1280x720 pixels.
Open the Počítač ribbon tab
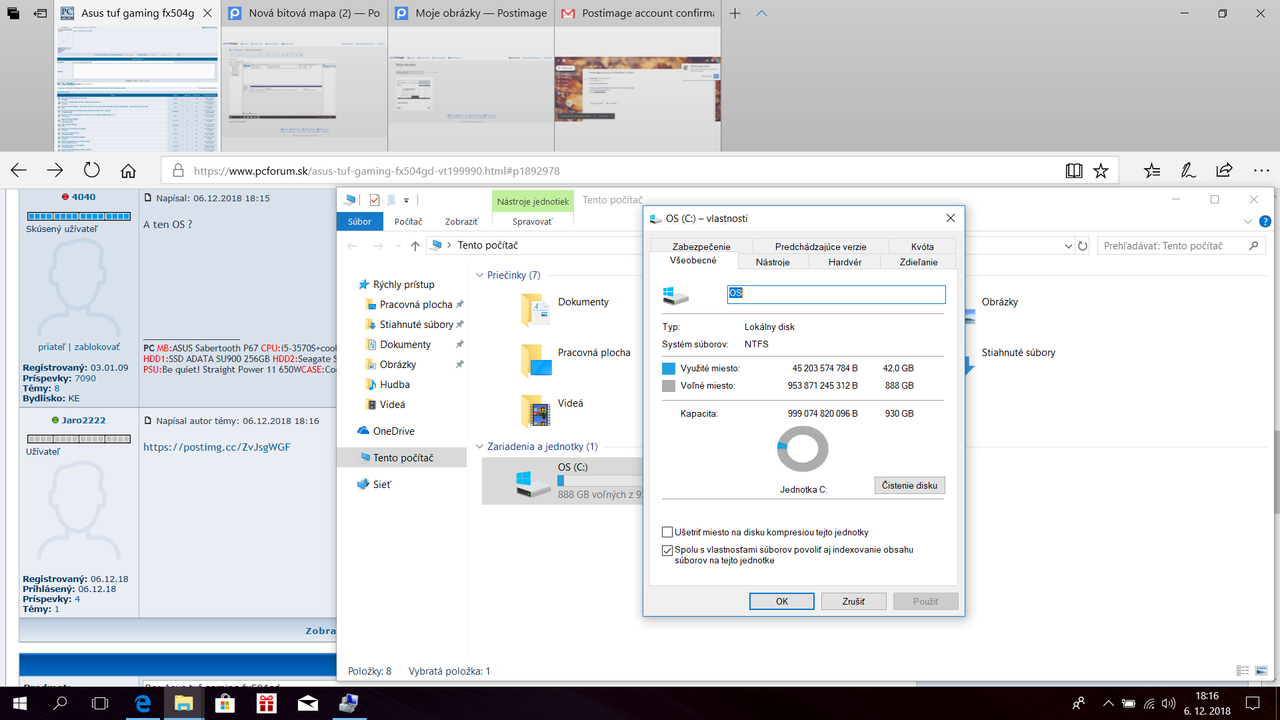pyautogui.click(x=408, y=221)
